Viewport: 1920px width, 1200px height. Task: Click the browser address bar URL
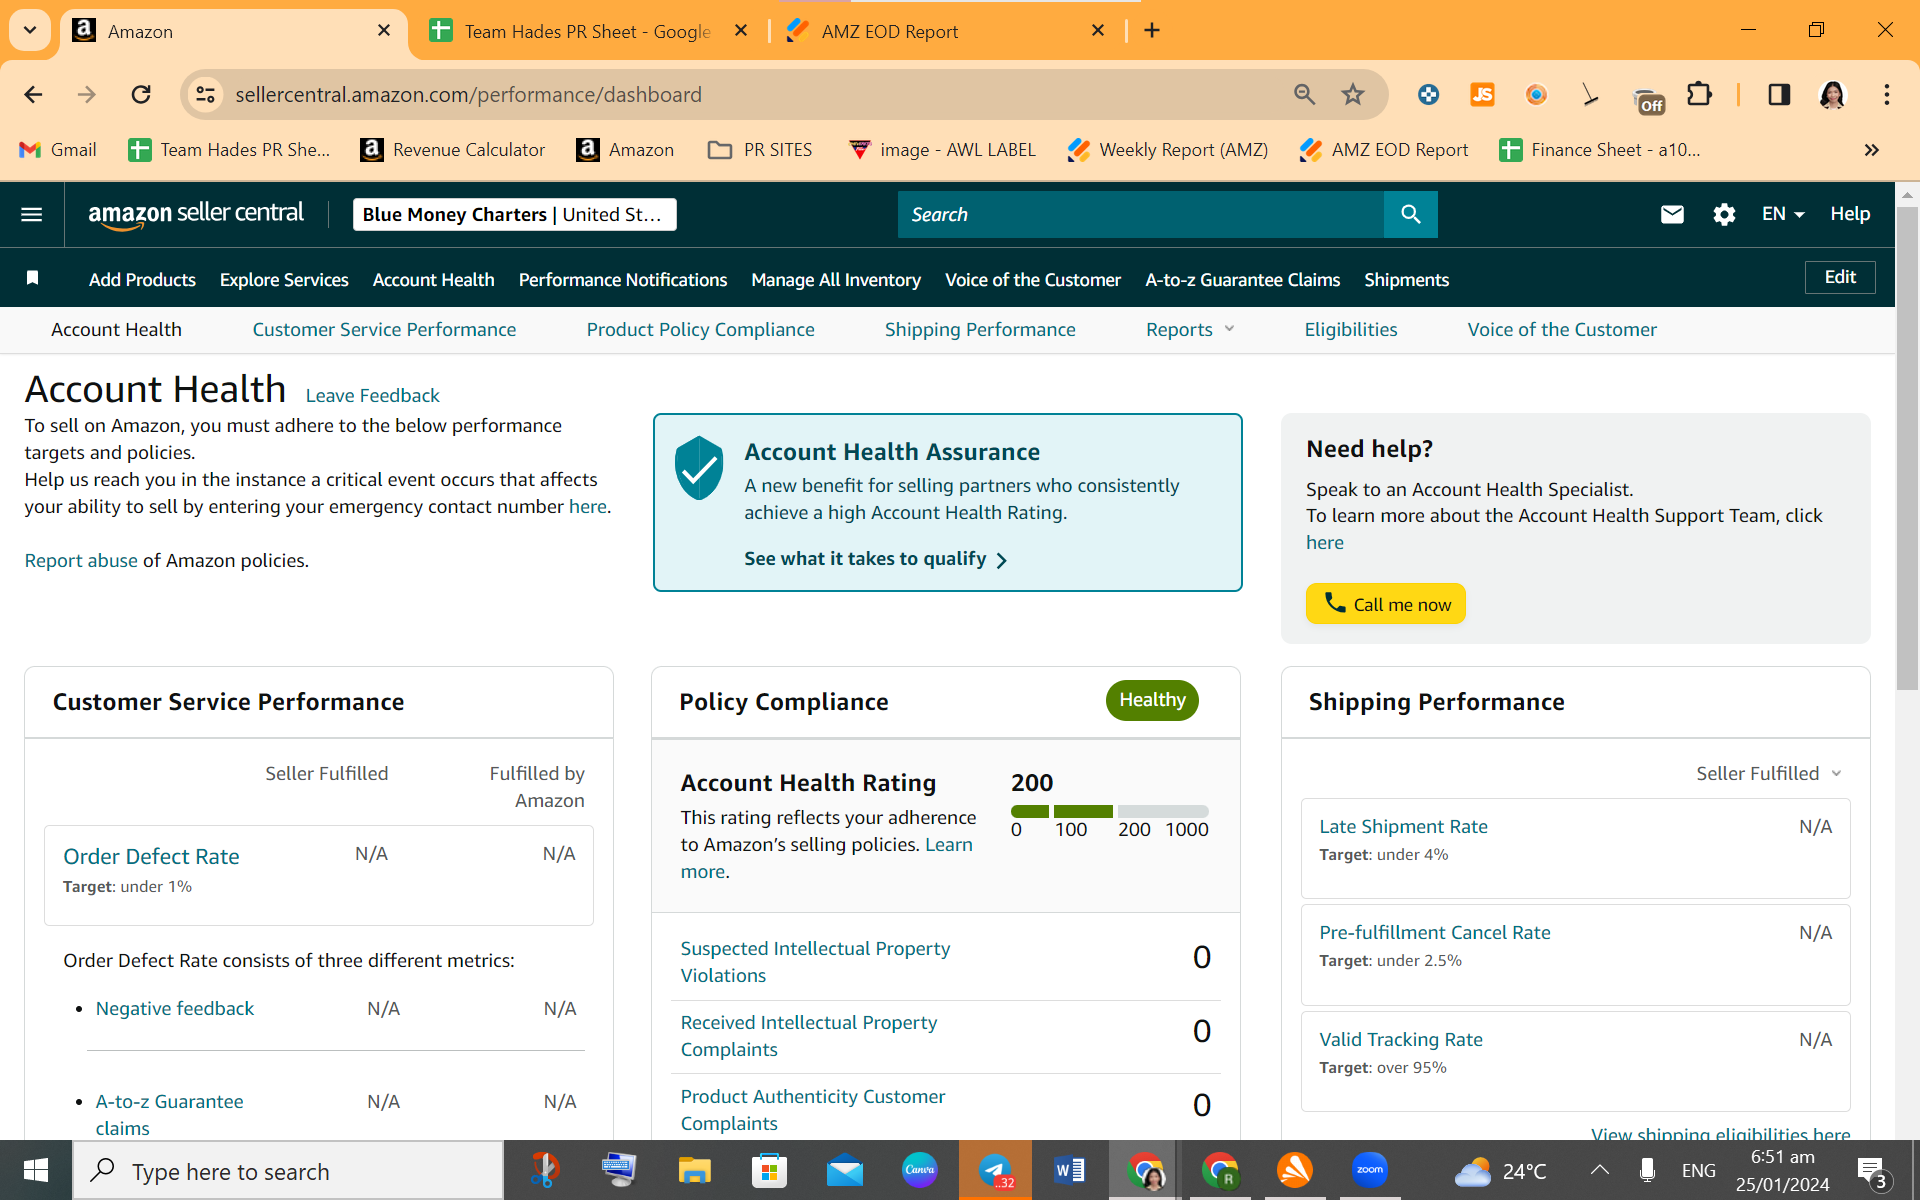468,95
